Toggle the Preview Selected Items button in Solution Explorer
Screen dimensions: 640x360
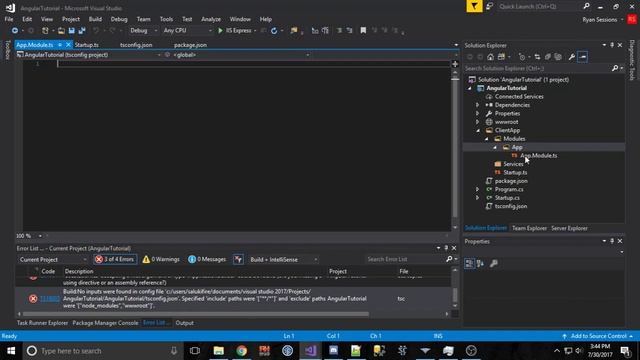pyautogui.click(x=582, y=57)
